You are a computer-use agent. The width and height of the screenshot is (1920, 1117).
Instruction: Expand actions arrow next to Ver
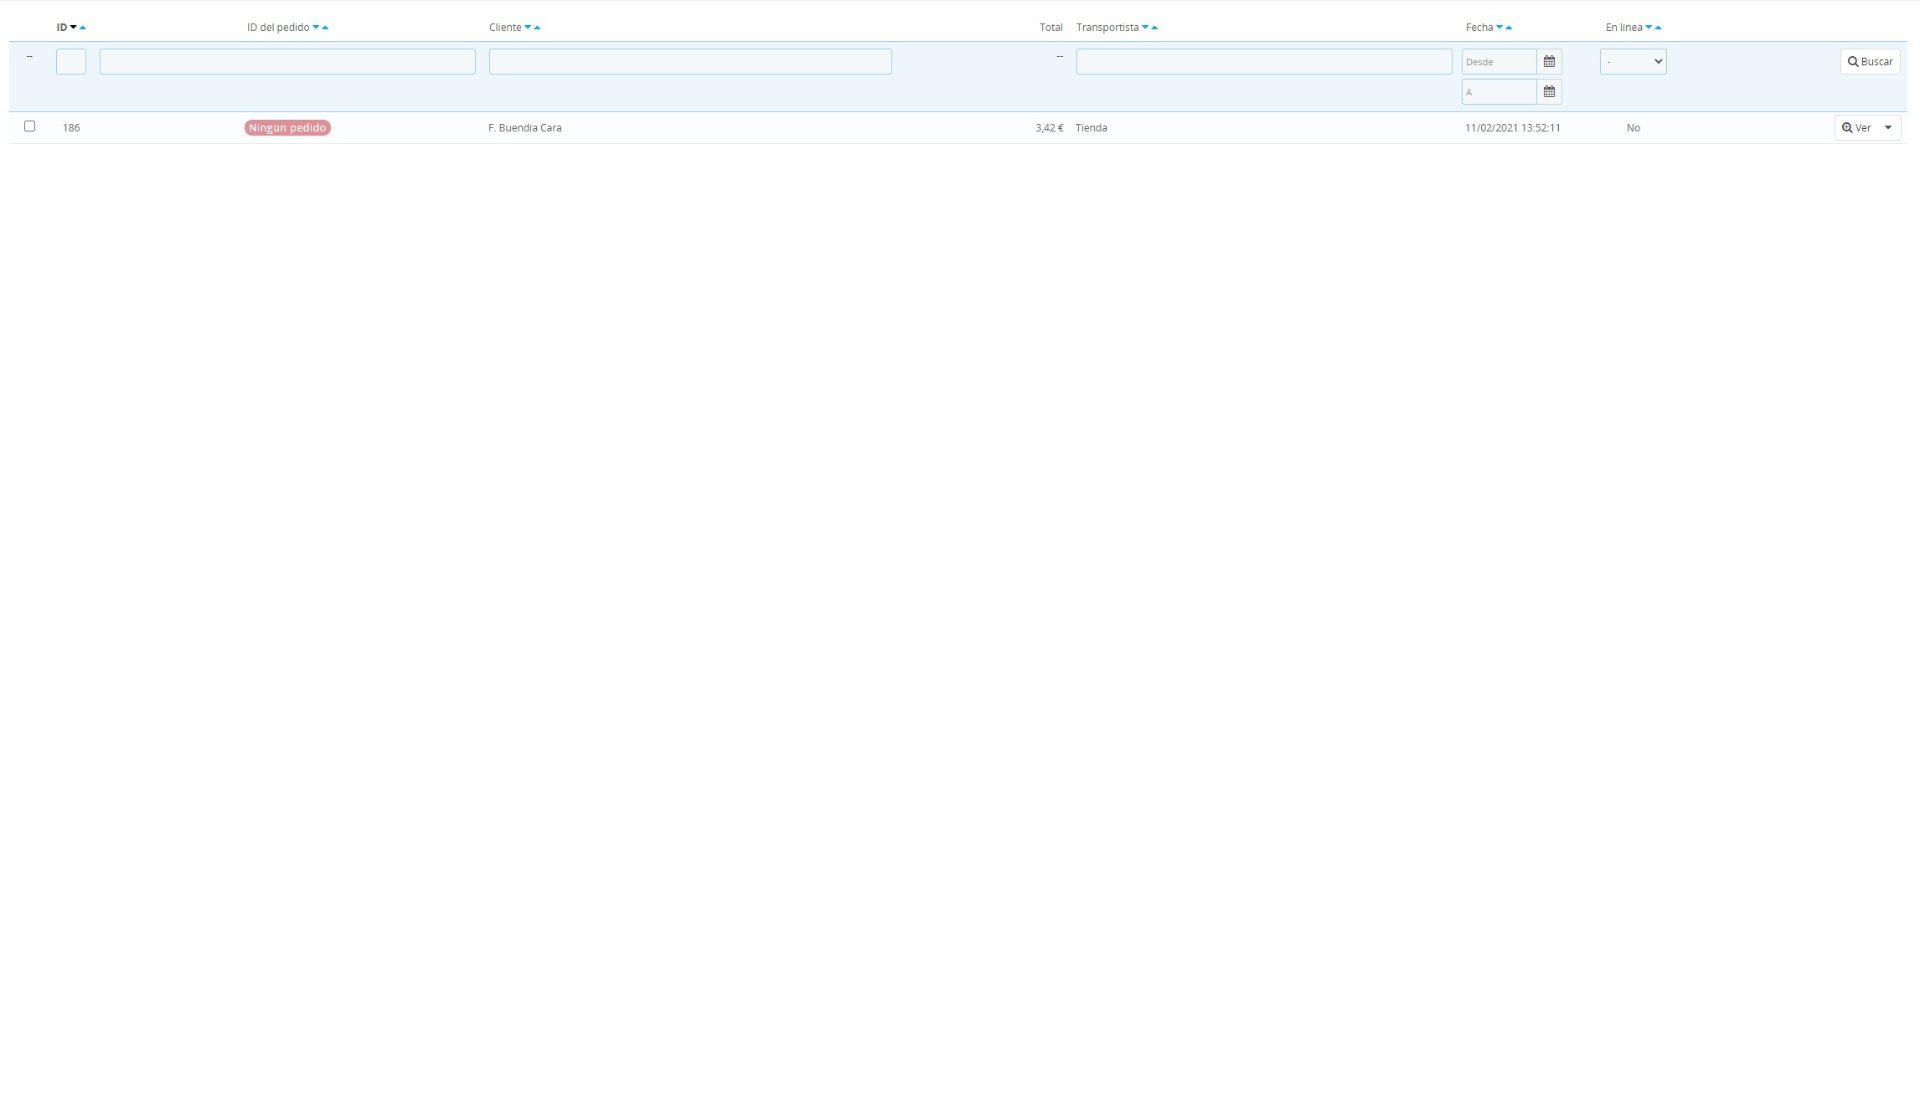pos(1888,128)
